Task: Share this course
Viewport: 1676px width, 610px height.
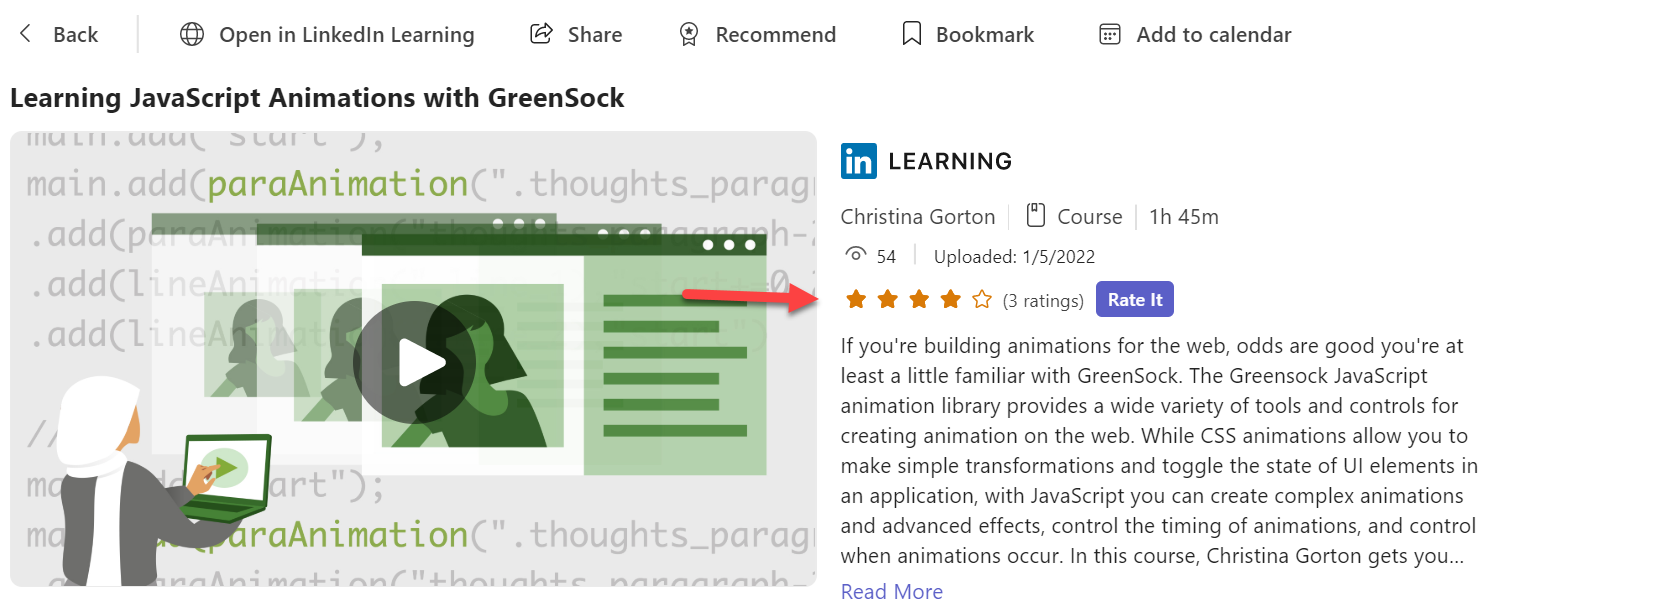Action: coord(576,34)
